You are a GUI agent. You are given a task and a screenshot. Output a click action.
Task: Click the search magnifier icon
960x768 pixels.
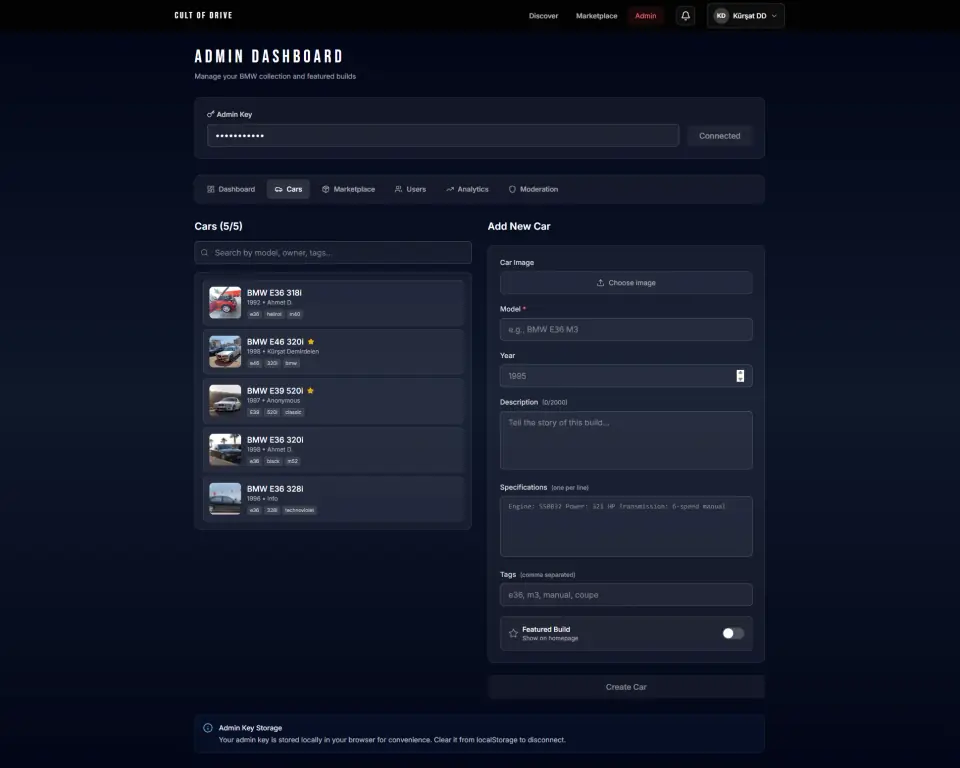(x=204, y=252)
